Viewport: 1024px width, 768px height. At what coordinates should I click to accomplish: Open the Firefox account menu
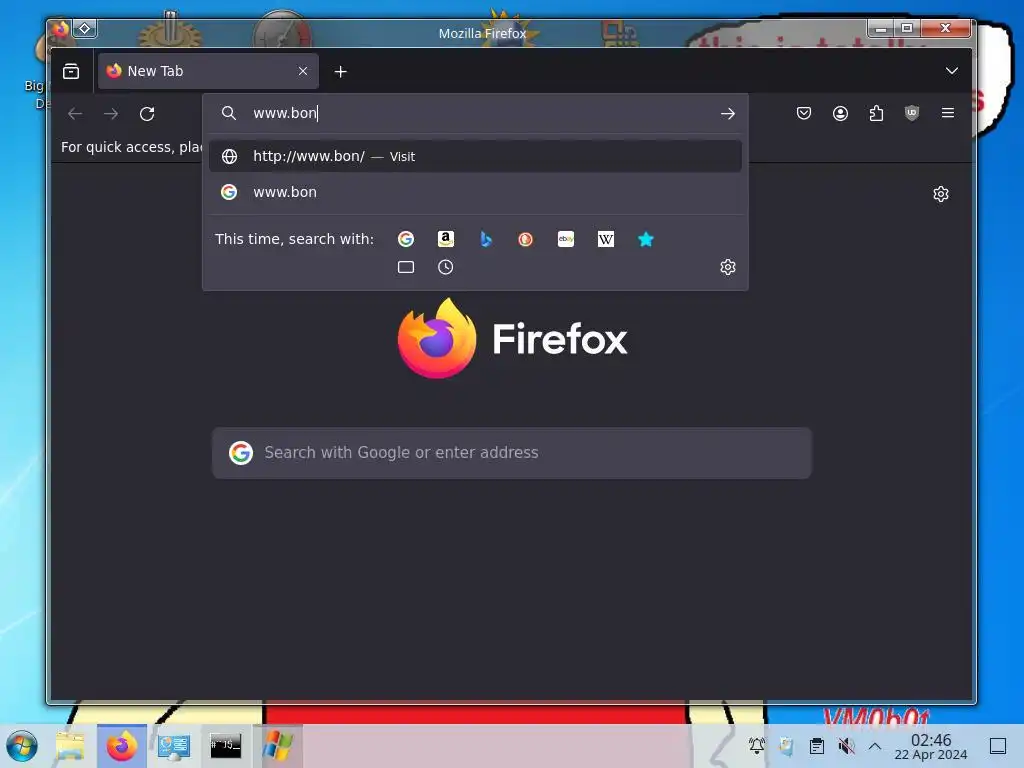pos(840,114)
